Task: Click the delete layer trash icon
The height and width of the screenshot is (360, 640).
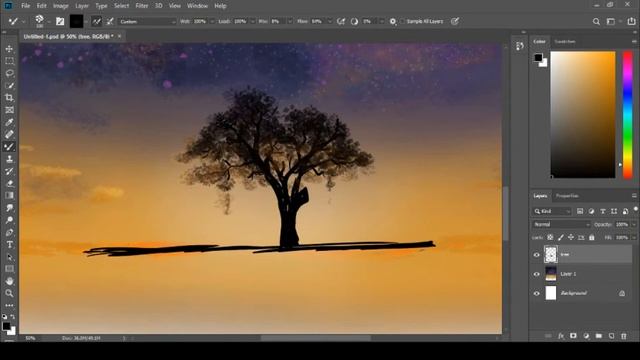Action: coord(624,336)
